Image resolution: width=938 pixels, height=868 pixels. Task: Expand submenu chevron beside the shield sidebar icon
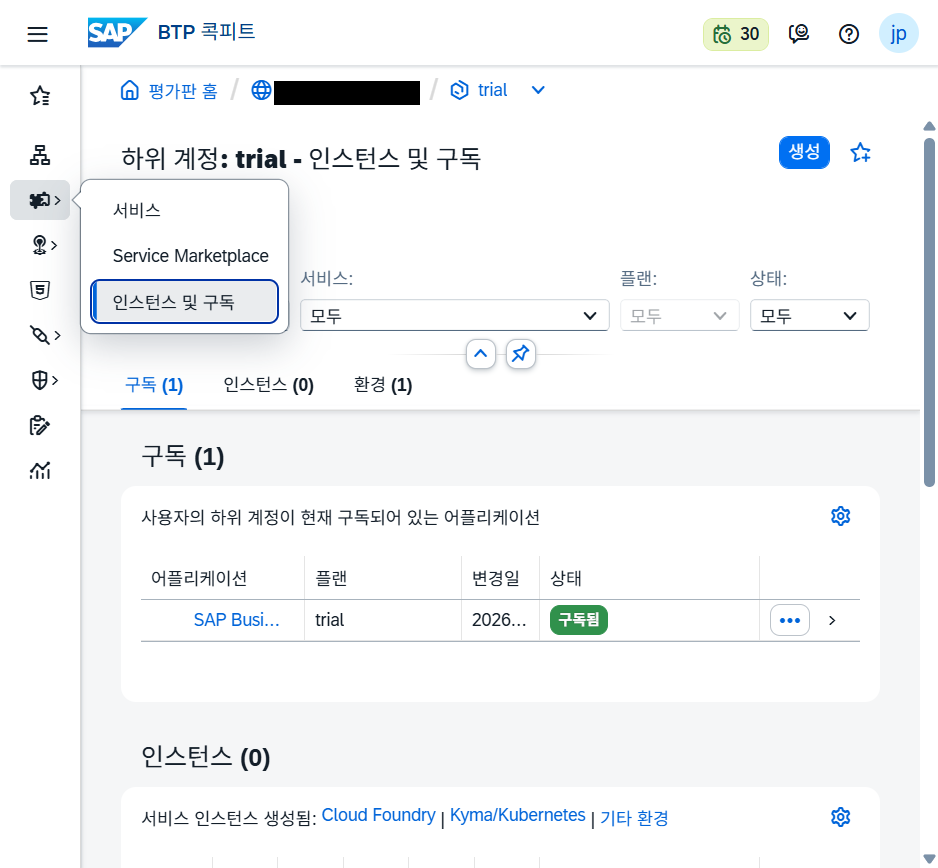[x=54, y=380]
